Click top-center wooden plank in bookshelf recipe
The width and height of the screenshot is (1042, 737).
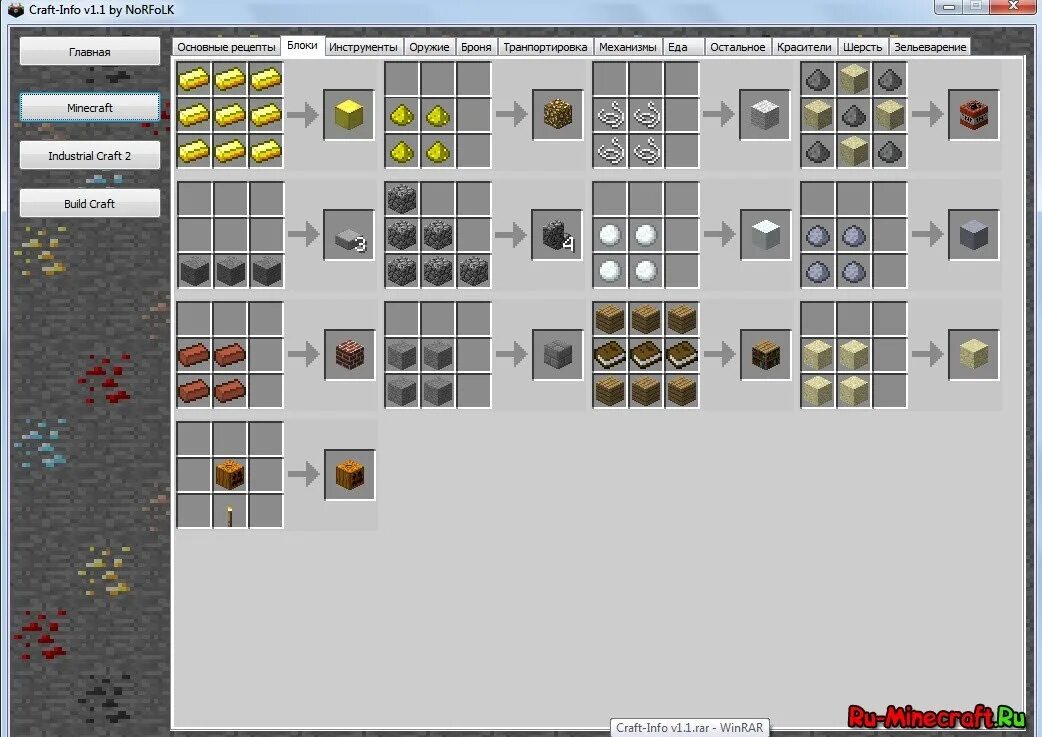646,319
